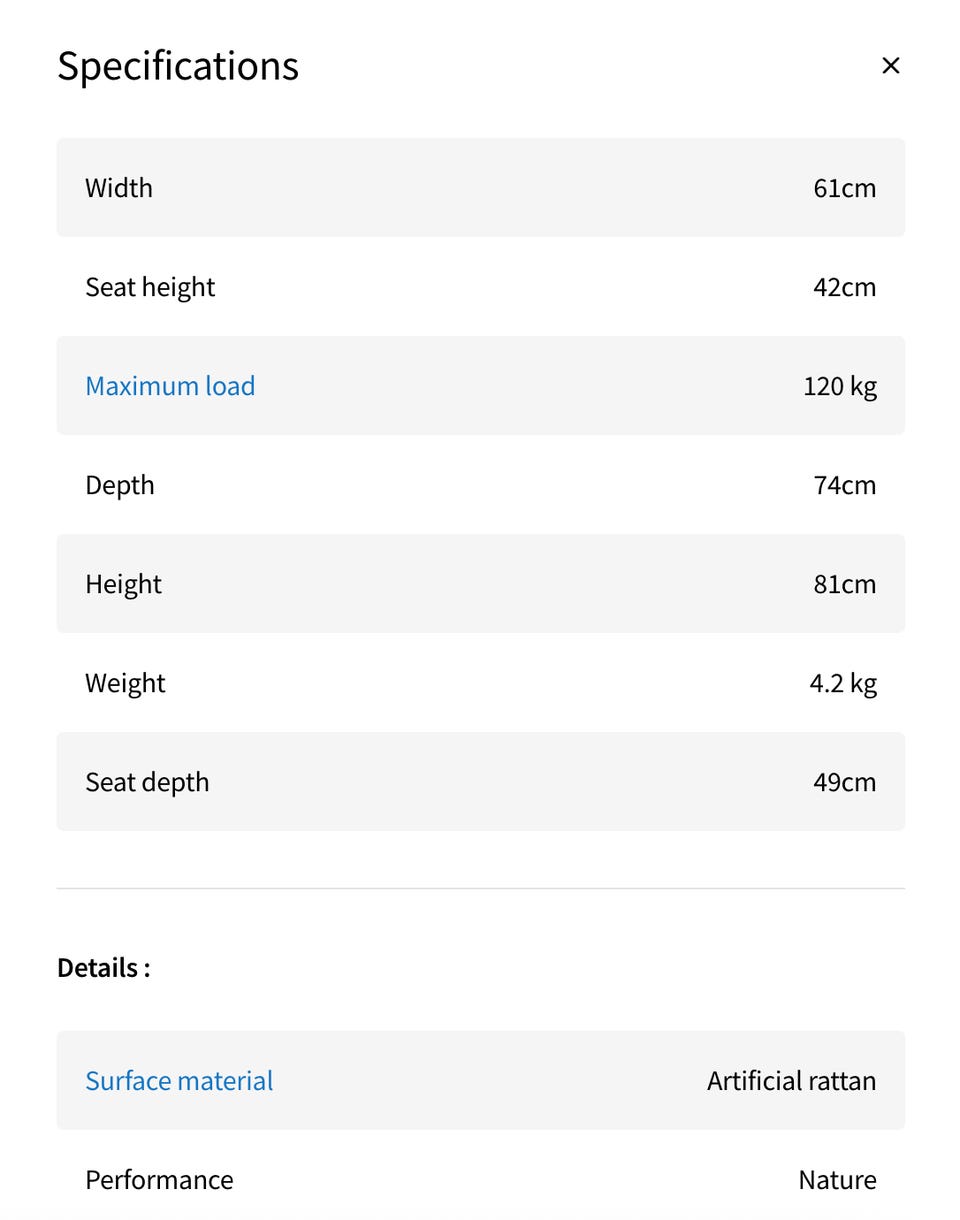Open the Maximum load link
The height and width of the screenshot is (1220, 960).
point(170,386)
